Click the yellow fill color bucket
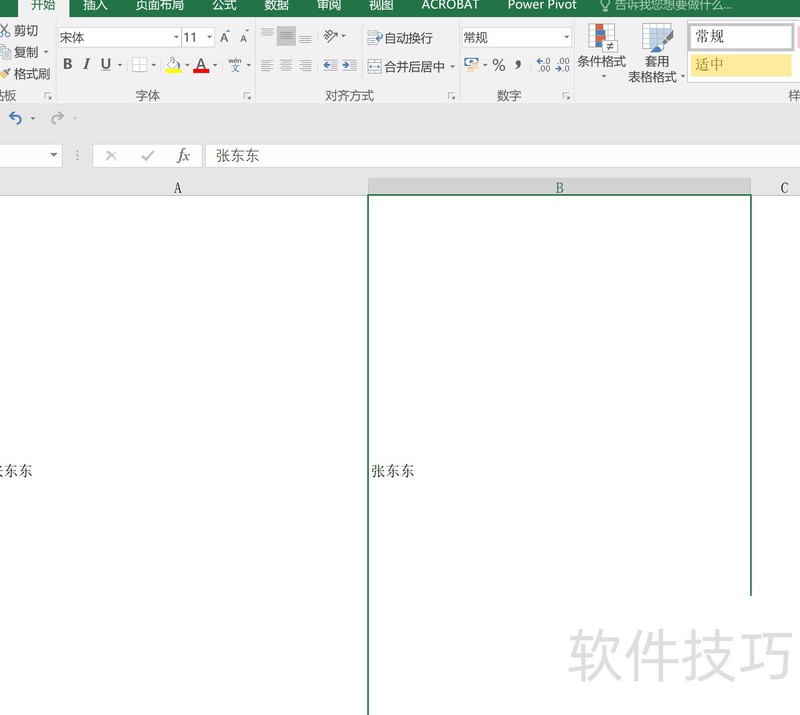The width and height of the screenshot is (800, 715). click(173, 66)
